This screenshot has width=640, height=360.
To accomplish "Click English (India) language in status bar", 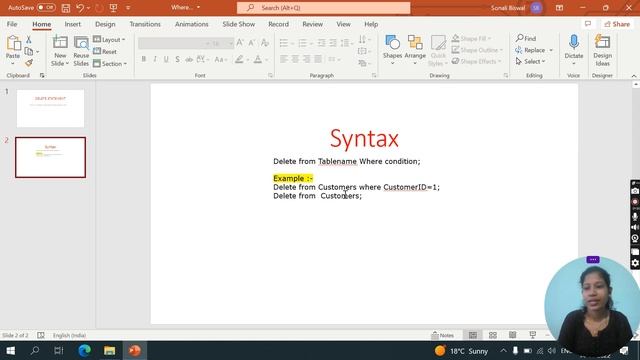I will click(69, 335).
